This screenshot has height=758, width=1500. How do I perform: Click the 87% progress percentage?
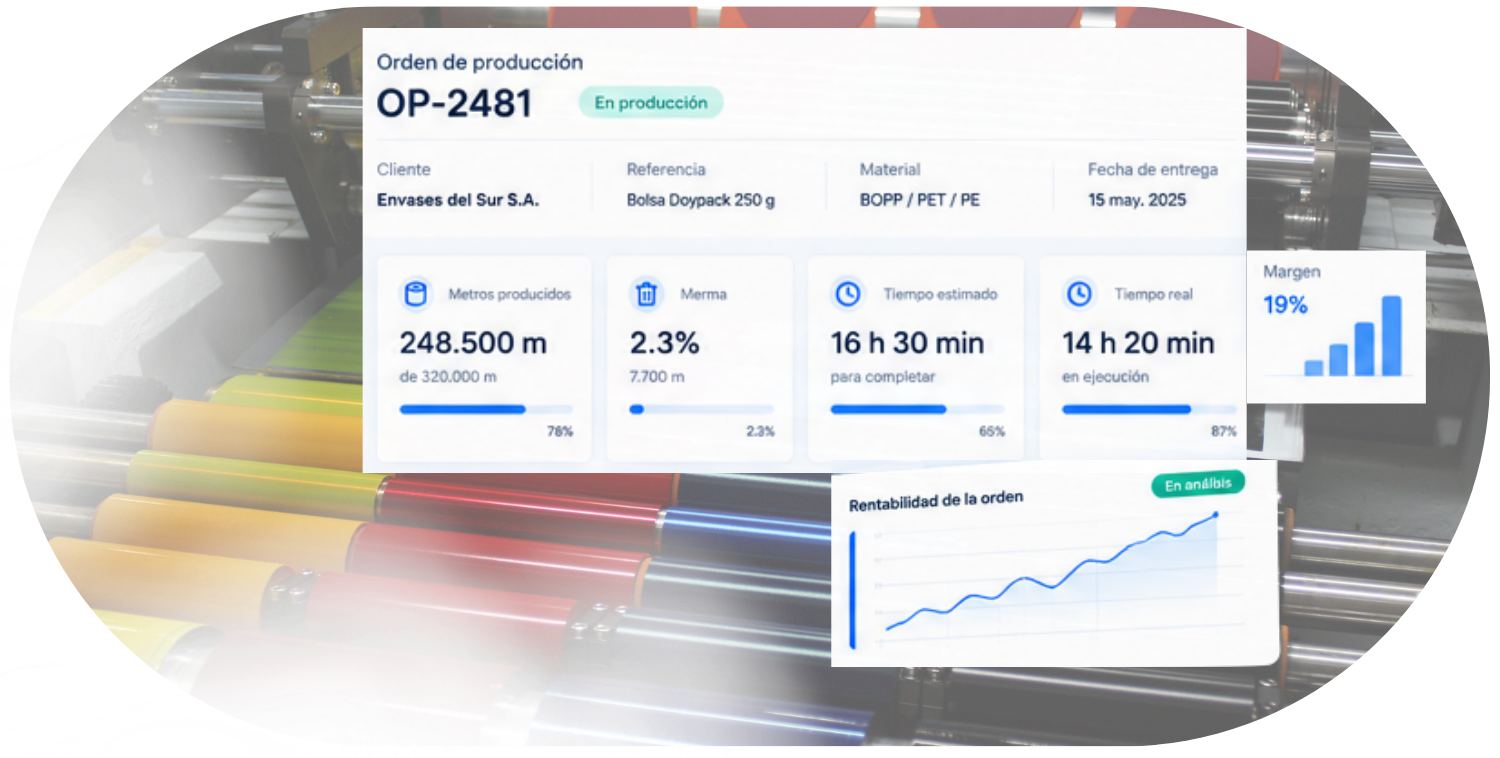tap(1224, 431)
